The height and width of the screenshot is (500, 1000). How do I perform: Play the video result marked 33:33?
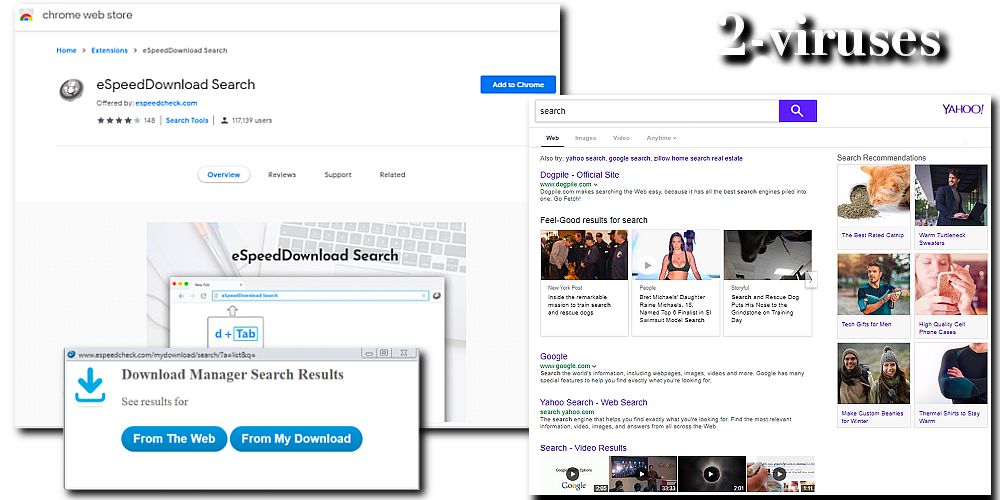[x=642, y=473]
